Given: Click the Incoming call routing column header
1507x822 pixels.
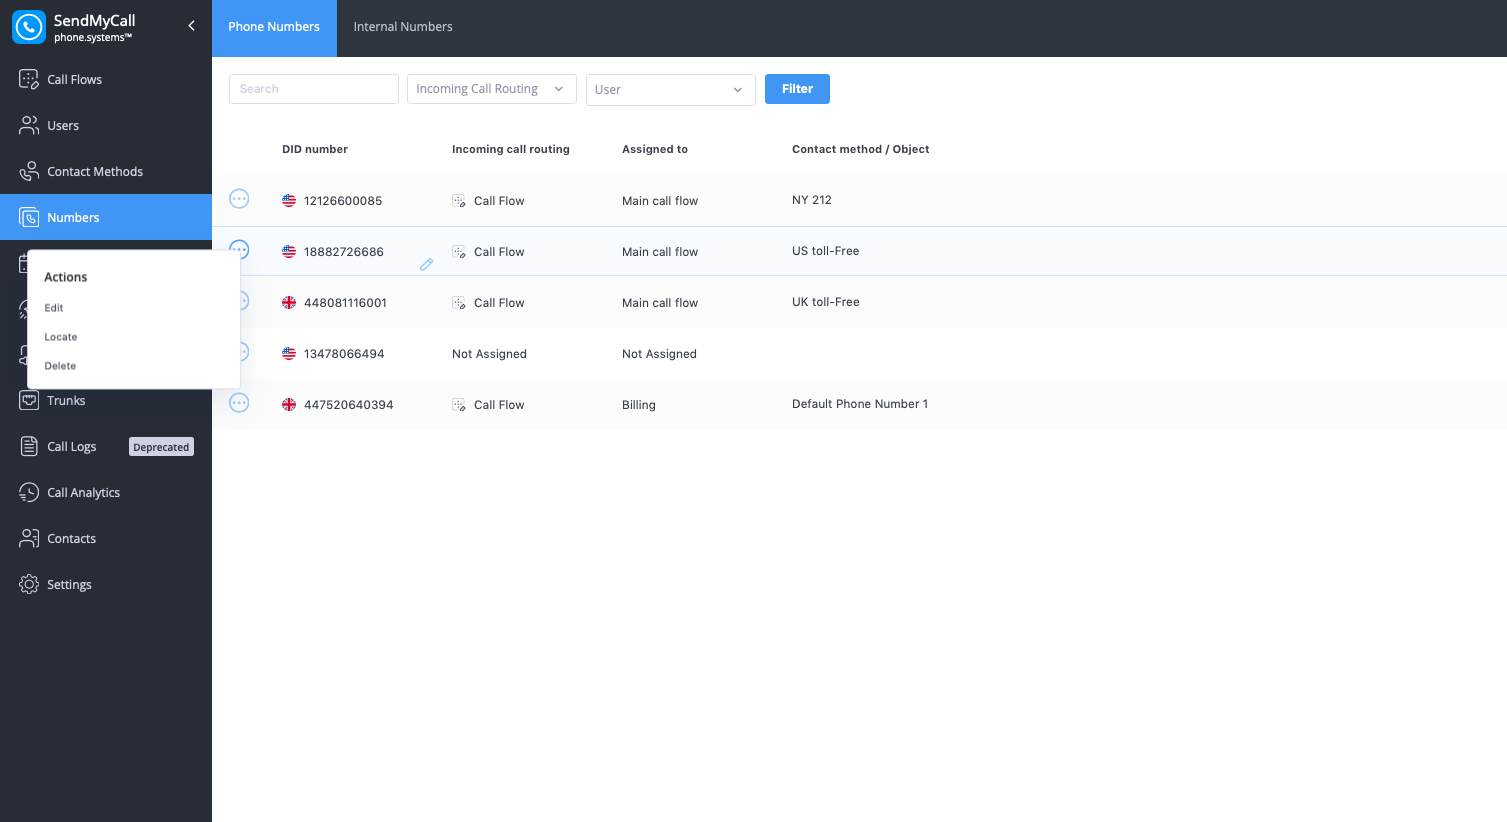Looking at the screenshot, I should point(511,149).
